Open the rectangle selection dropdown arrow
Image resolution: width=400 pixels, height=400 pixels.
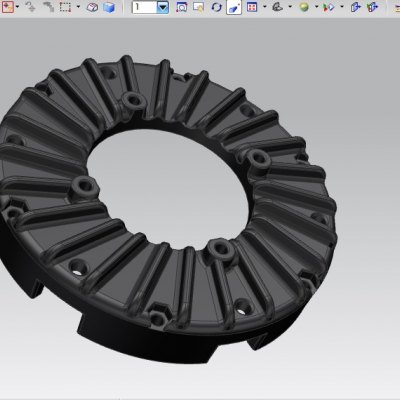[78, 6]
